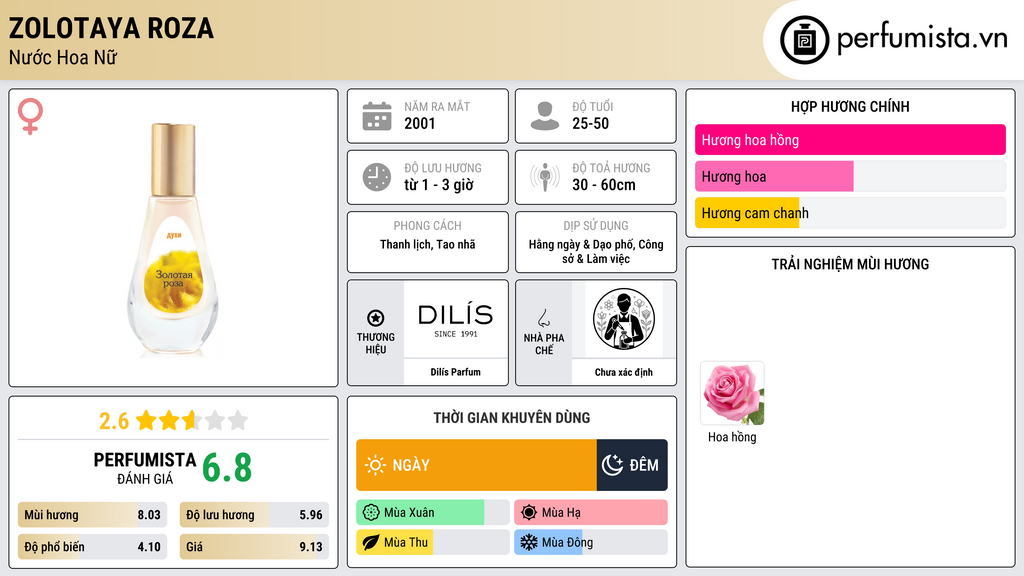Click the Zolotaya Roza perfume bottle image
1024x576 pixels.
click(x=173, y=239)
